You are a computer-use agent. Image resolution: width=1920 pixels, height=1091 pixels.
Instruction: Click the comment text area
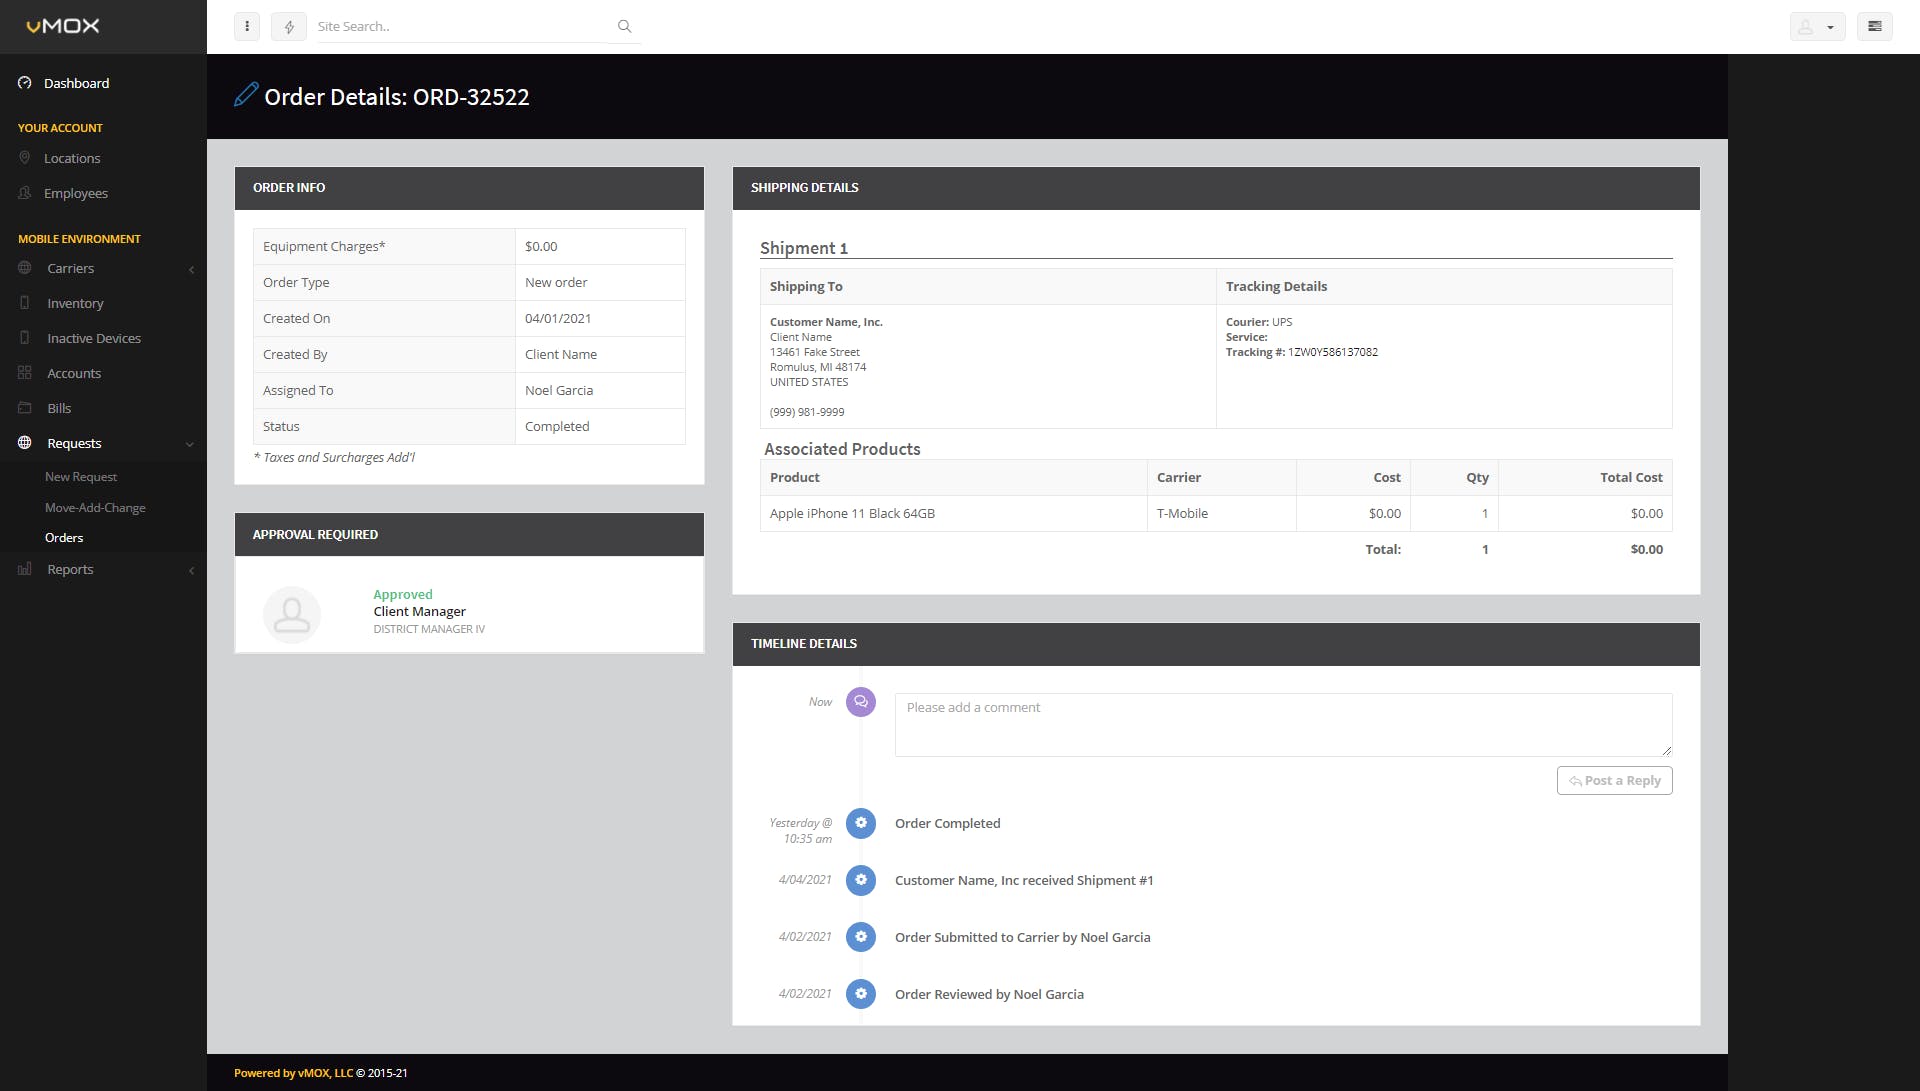pos(1282,724)
